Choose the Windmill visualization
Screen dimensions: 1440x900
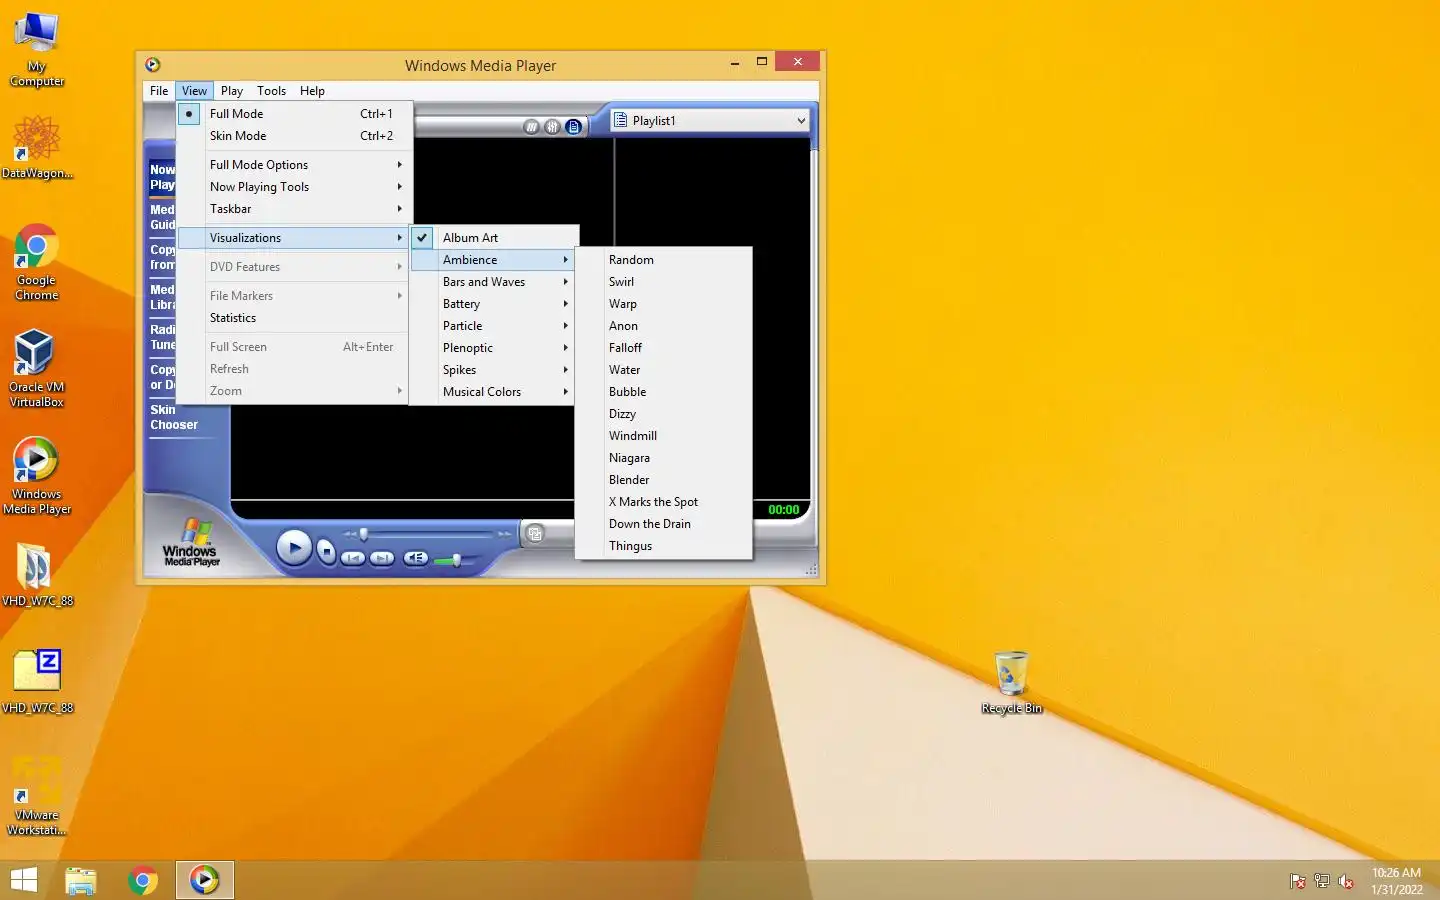click(x=663, y=436)
